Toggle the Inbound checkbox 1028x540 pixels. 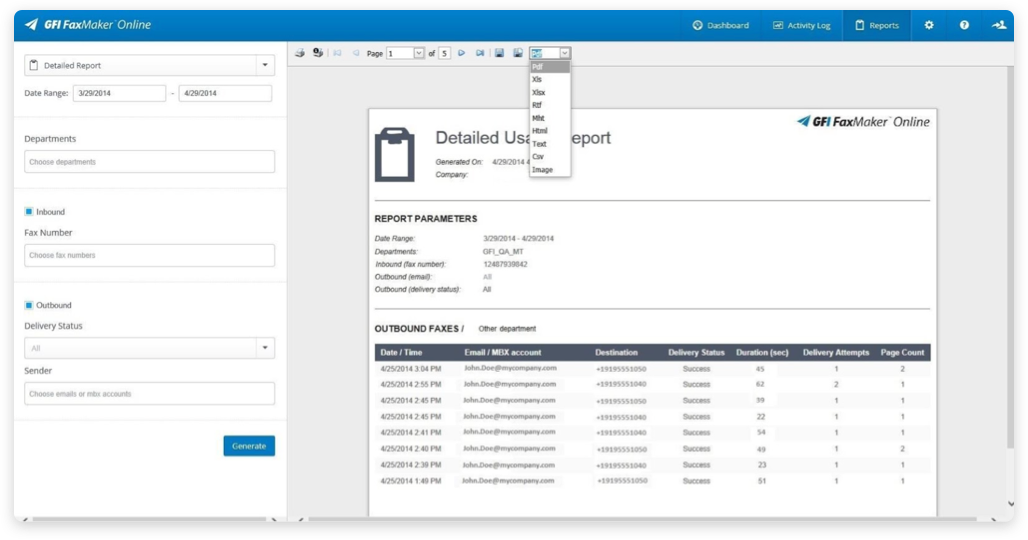coord(29,212)
